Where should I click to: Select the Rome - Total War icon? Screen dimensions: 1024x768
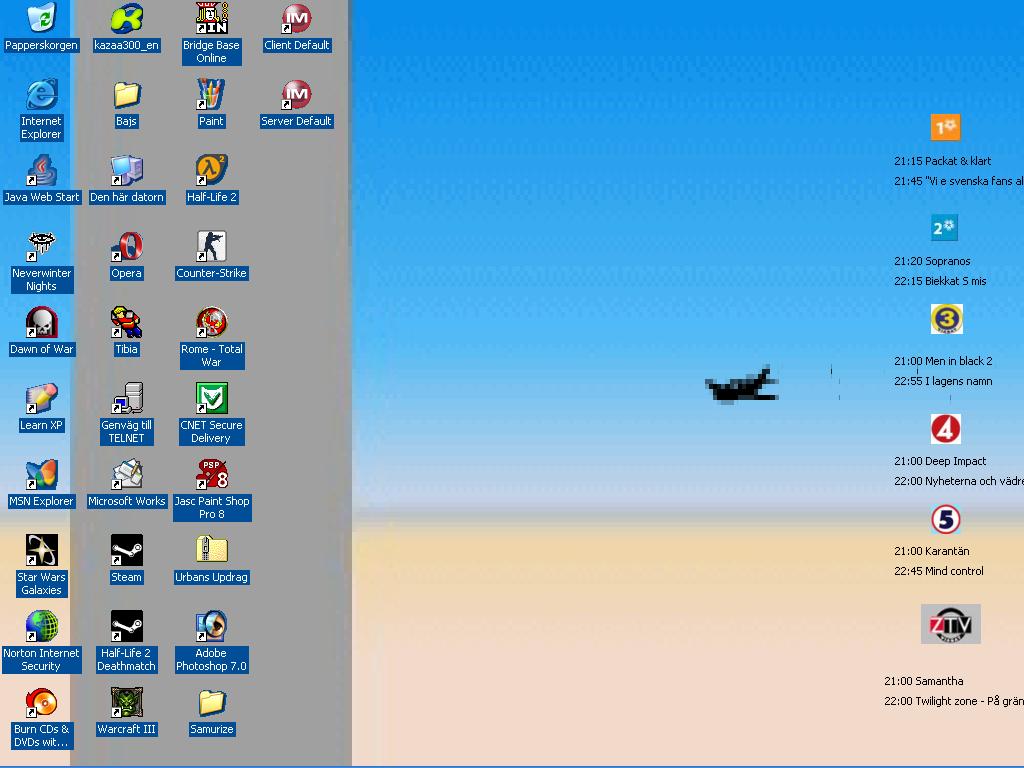pyautogui.click(x=212, y=322)
